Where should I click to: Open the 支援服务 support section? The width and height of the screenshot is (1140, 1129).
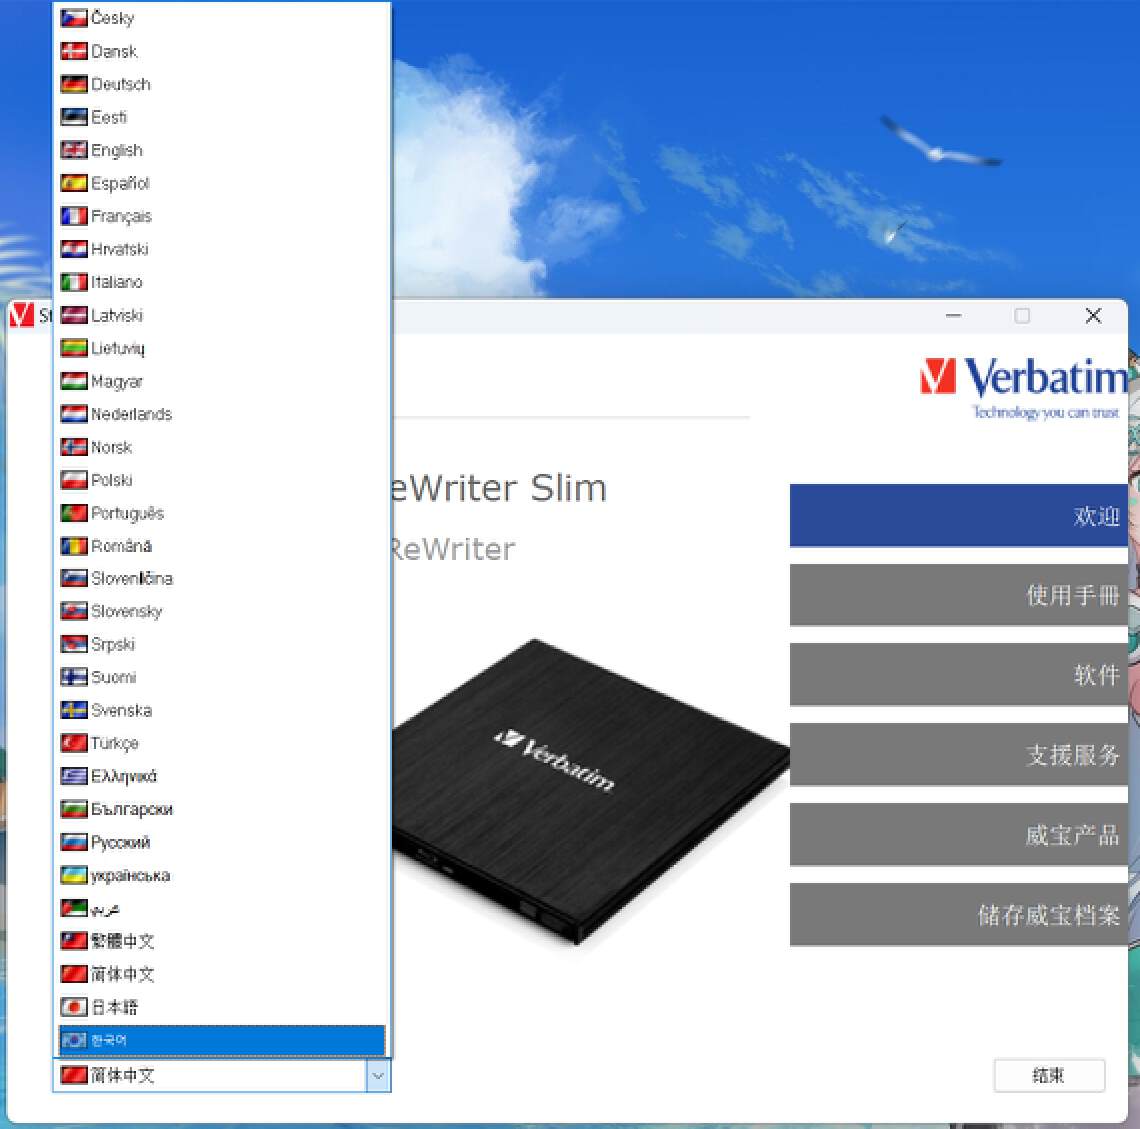click(x=958, y=755)
